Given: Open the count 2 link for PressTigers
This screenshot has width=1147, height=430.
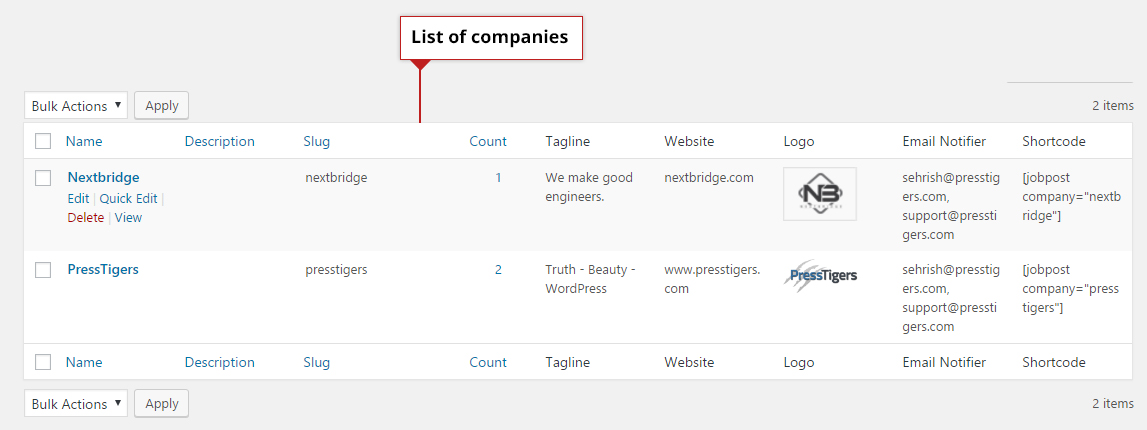Looking at the screenshot, I should [498, 269].
